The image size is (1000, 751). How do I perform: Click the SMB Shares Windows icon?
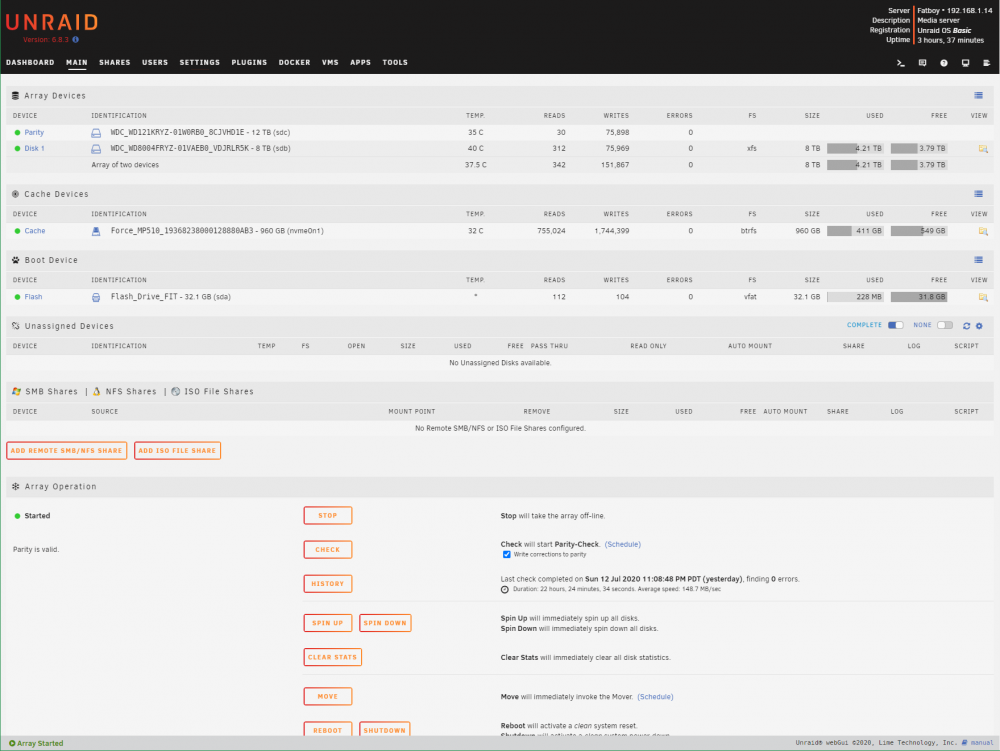tap(17, 391)
